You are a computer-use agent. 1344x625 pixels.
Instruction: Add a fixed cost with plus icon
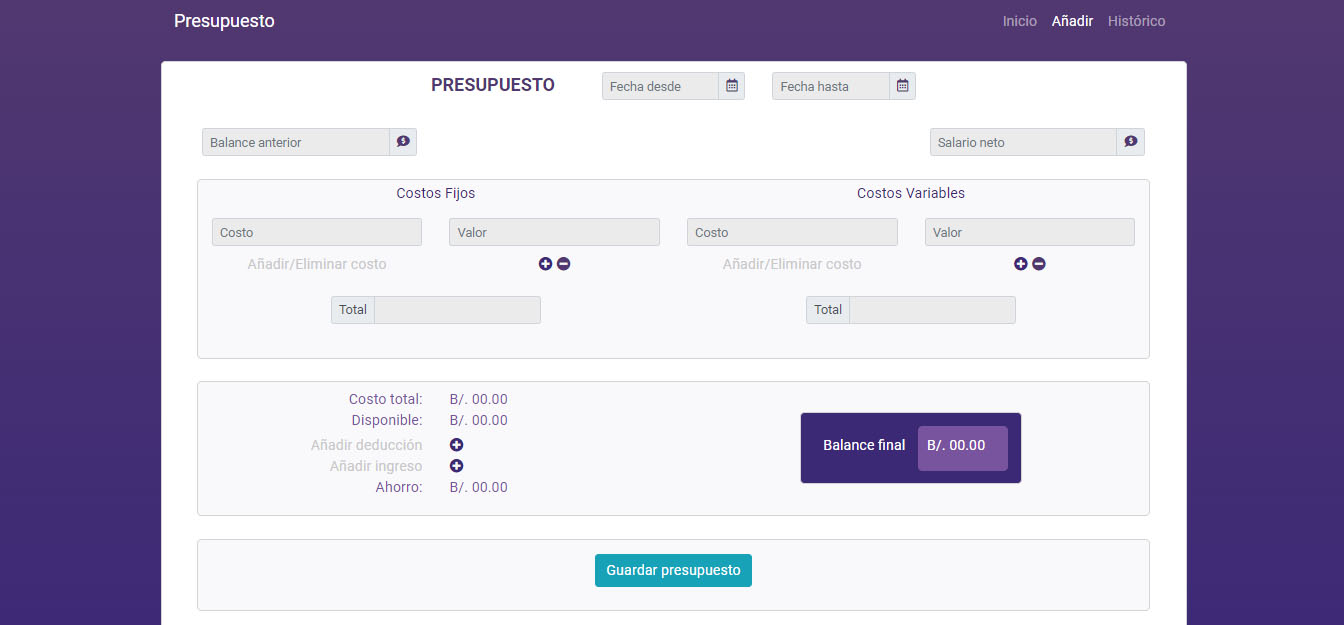(545, 264)
